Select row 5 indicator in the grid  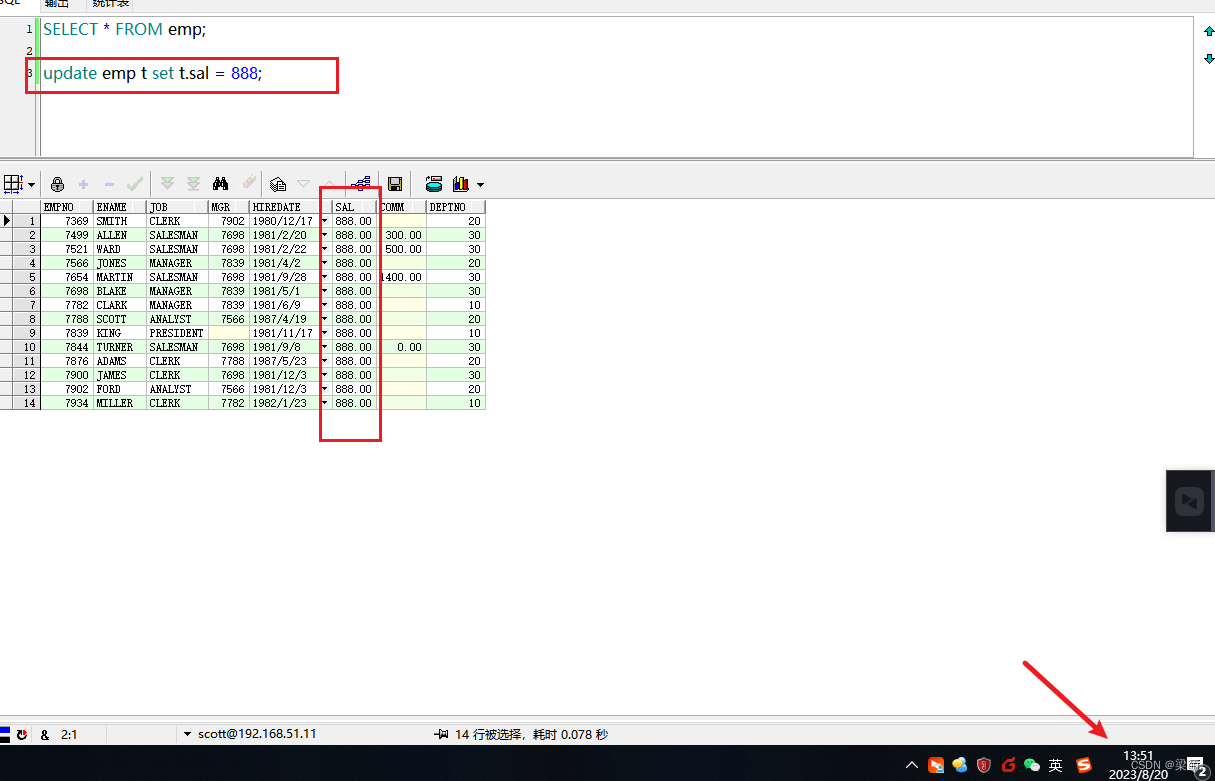pos(26,277)
